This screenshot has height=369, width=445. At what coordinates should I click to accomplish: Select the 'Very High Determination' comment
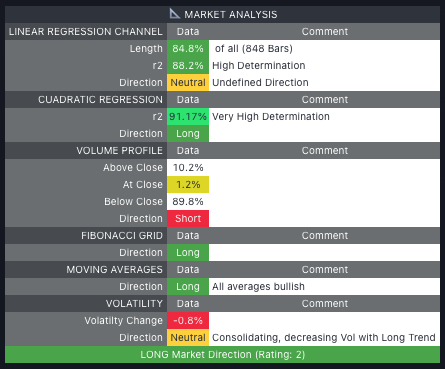(271, 117)
